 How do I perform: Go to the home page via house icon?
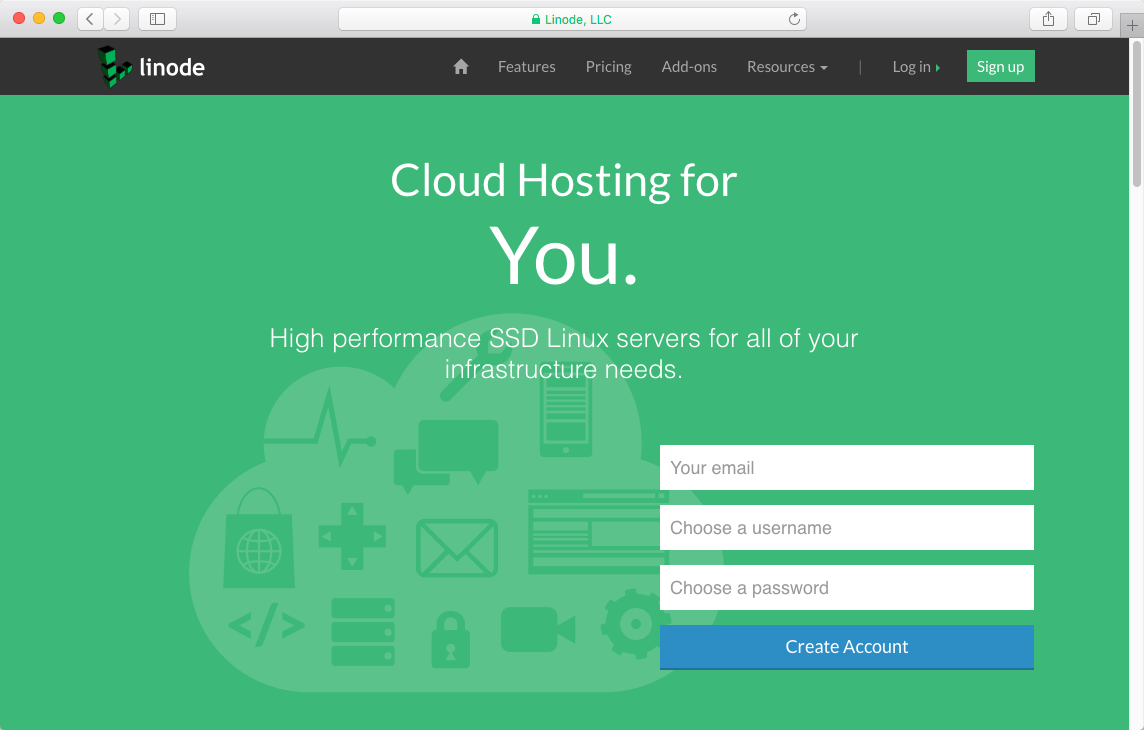click(461, 67)
